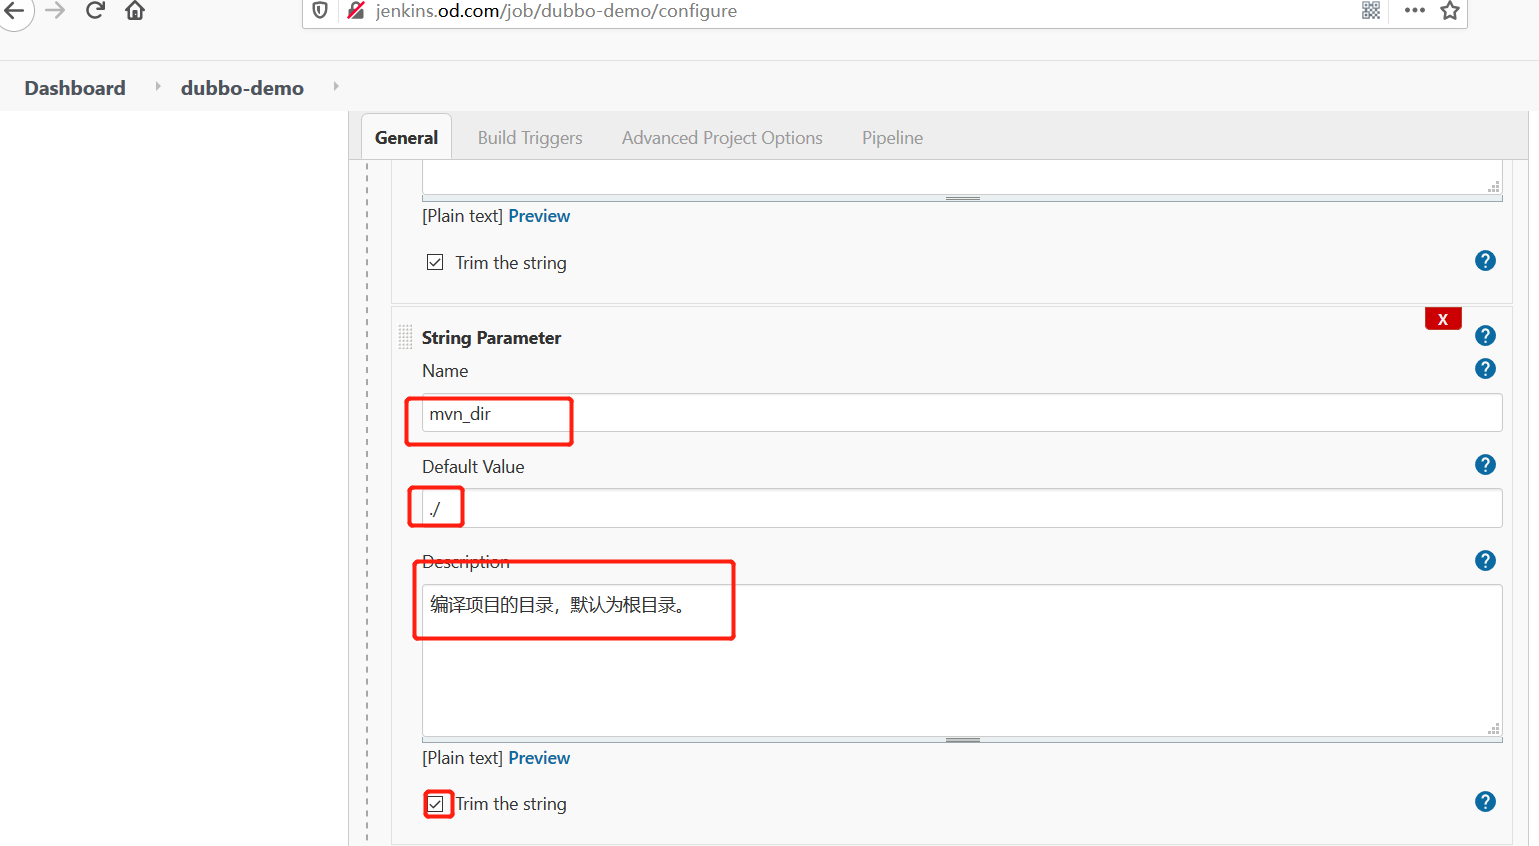
Task: Open the Dashboard breadcrumb link
Action: (x=75, y=88)
